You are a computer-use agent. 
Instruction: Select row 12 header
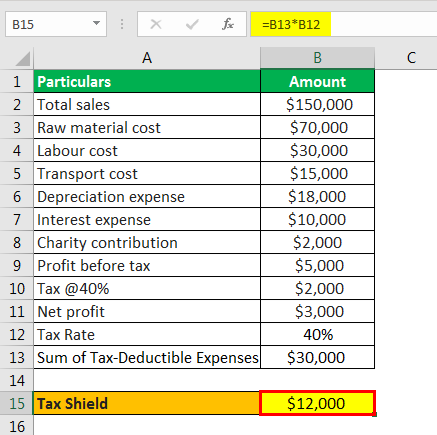[17, 335]
